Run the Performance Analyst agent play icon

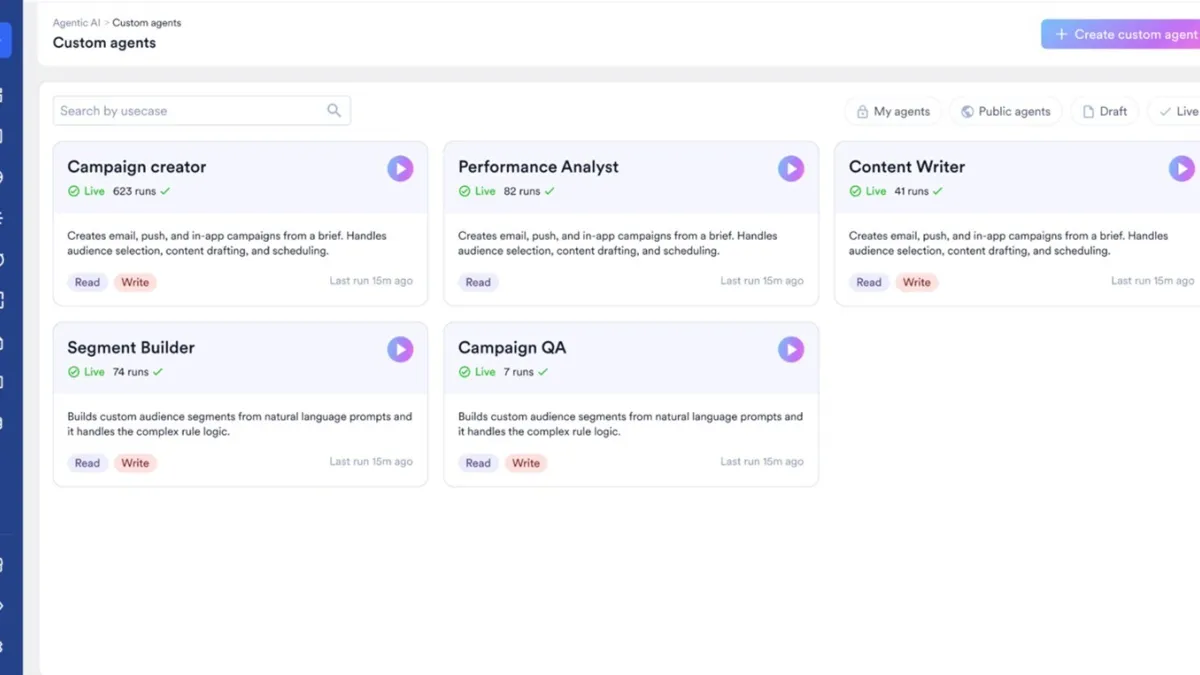791,168
